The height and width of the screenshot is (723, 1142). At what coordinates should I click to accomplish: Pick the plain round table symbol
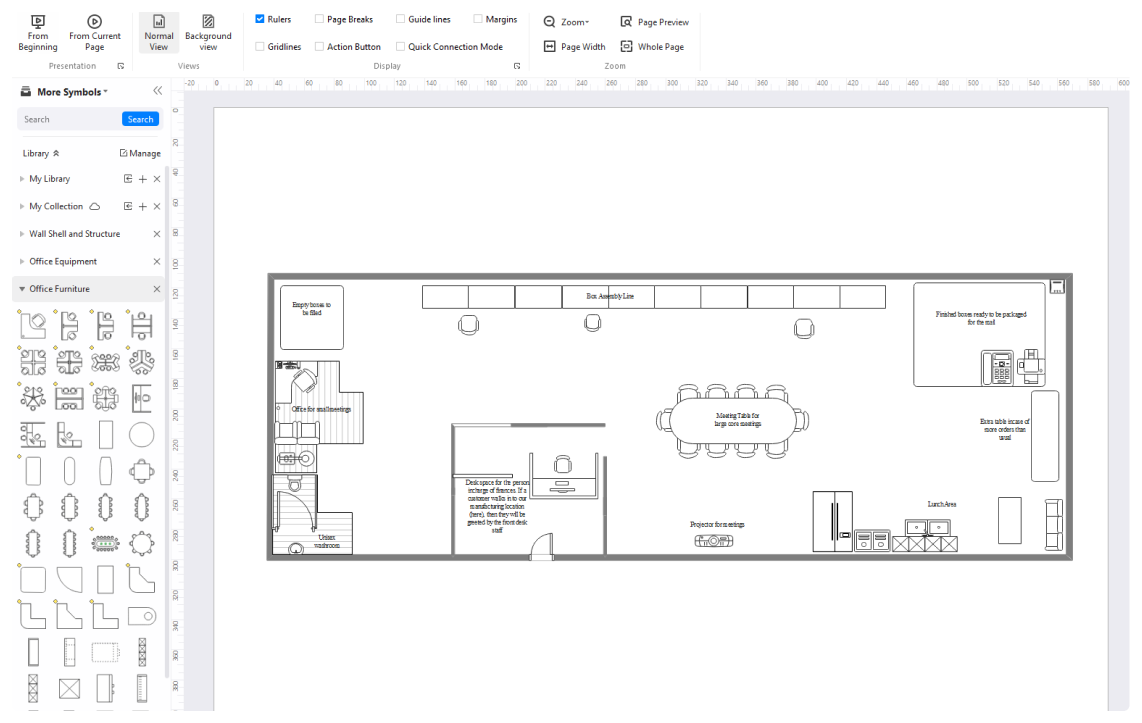pos(141,435)
